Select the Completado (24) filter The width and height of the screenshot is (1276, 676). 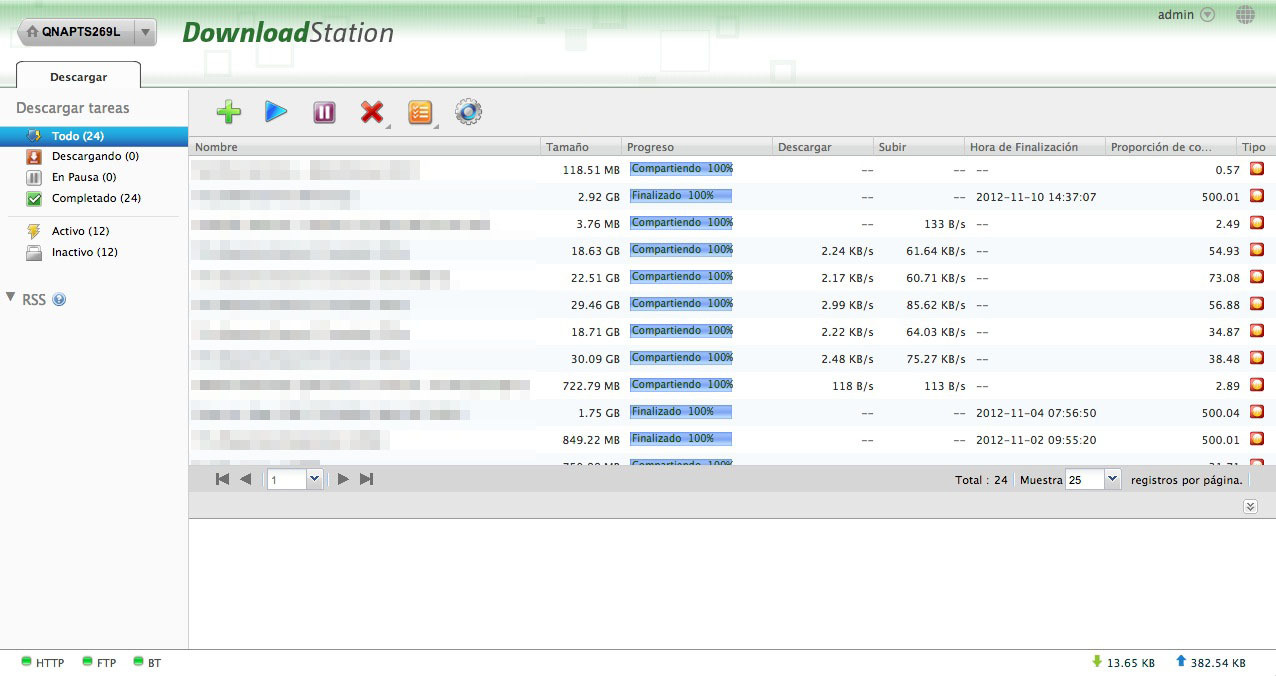[94, 198]
